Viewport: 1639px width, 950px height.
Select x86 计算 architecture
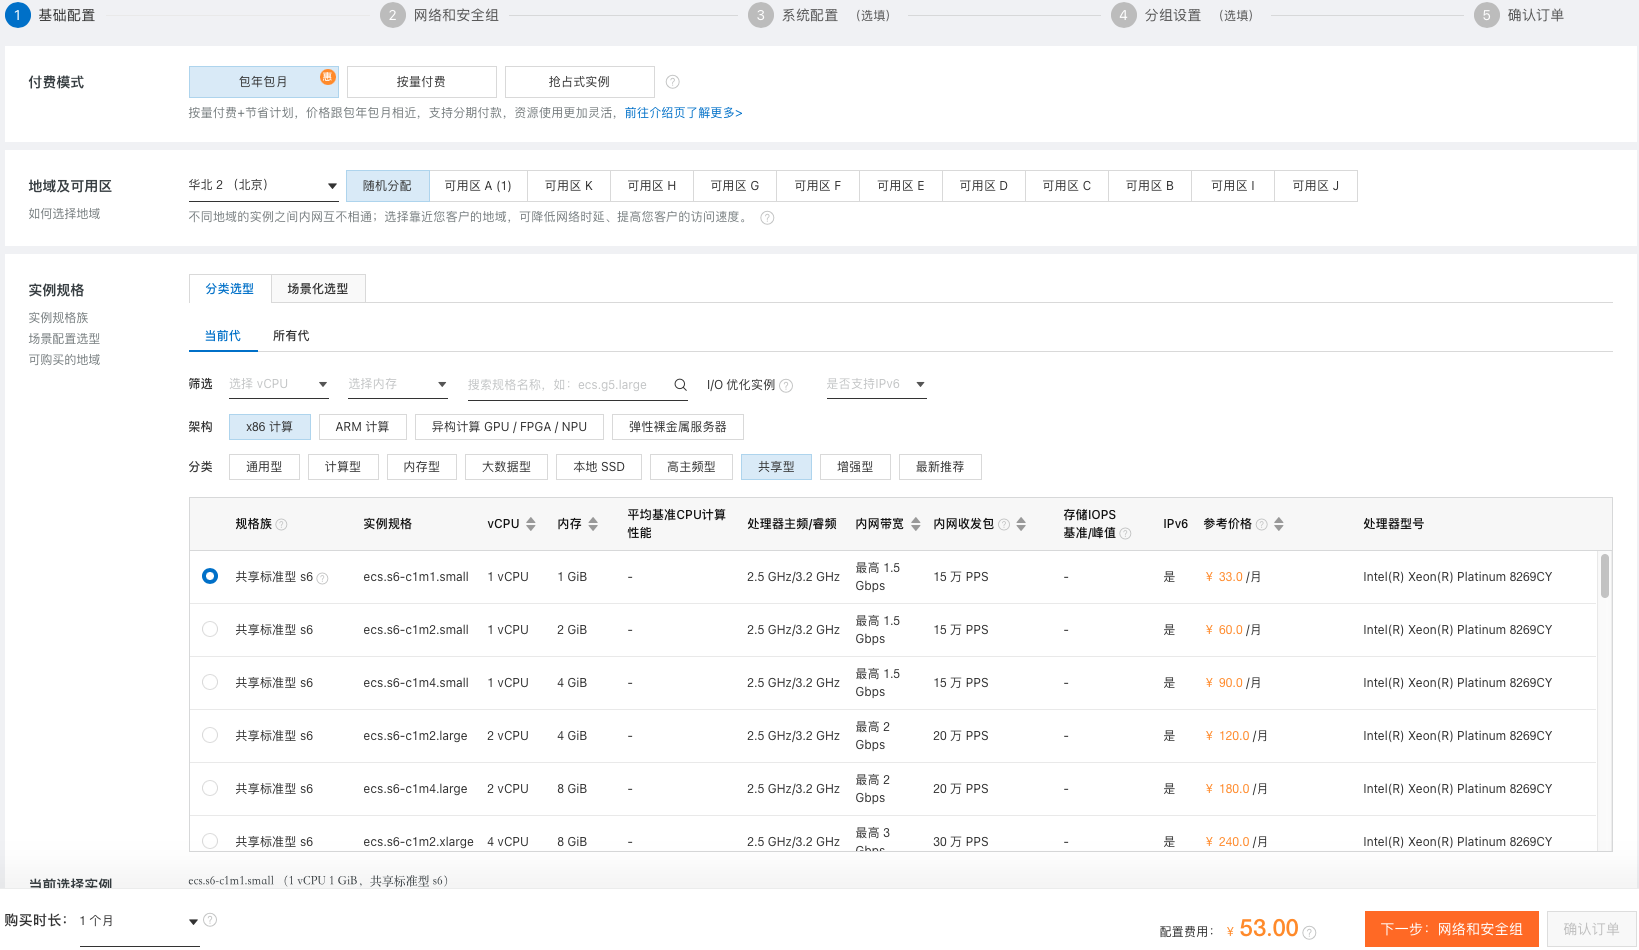click(x=270, y=427)
